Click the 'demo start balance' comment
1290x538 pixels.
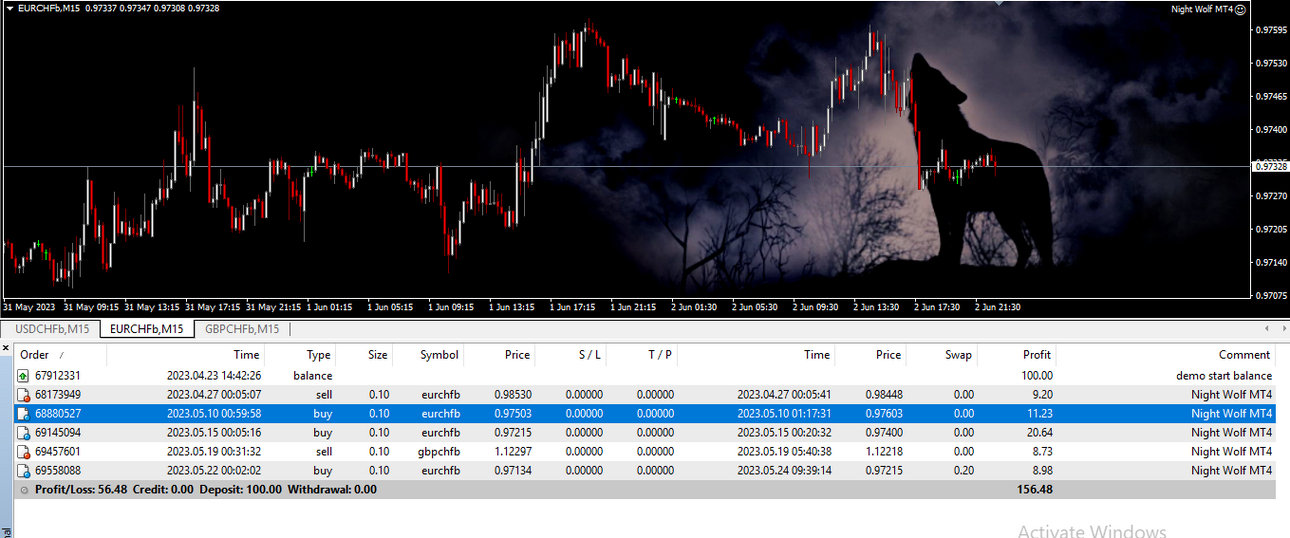[x=1224, y=376]
